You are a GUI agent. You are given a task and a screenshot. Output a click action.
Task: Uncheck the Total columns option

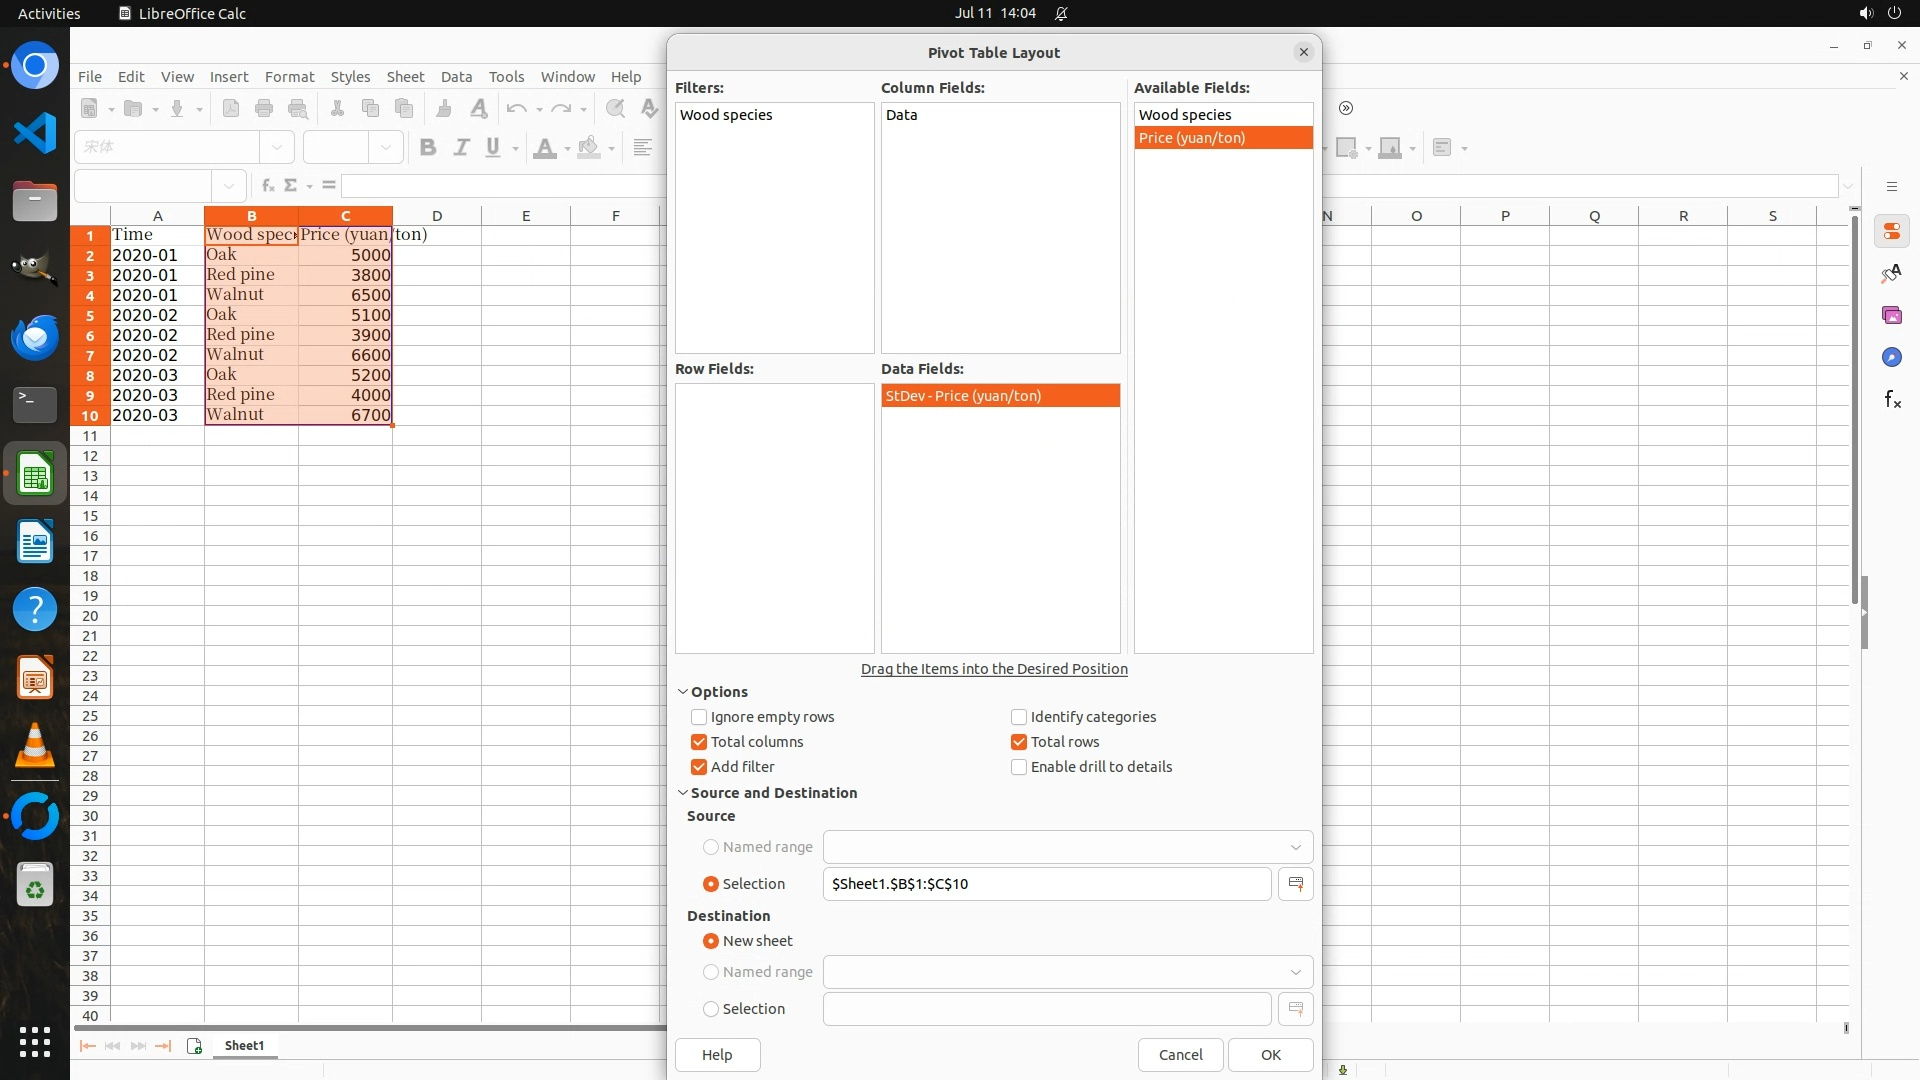tap(699, 742)
